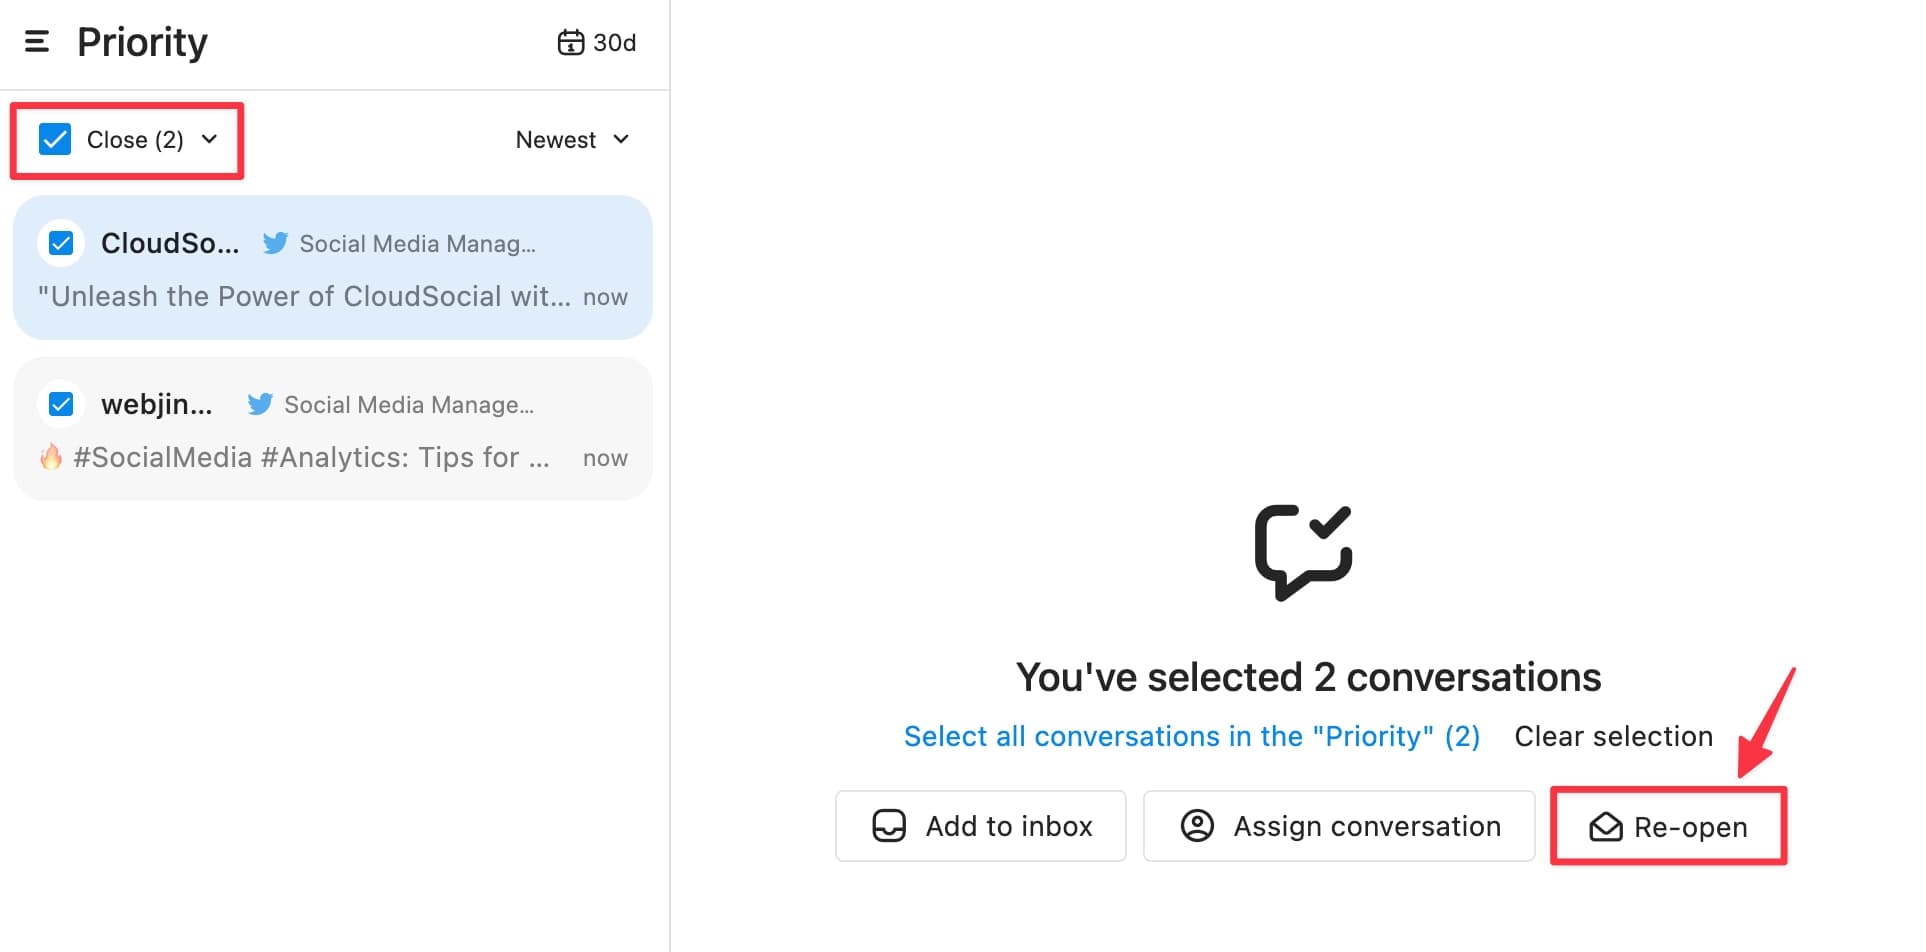The height and width of the screenshot is (952, 1926).
Task: Click the Clear selection link
Action: tap(1613, 736)
